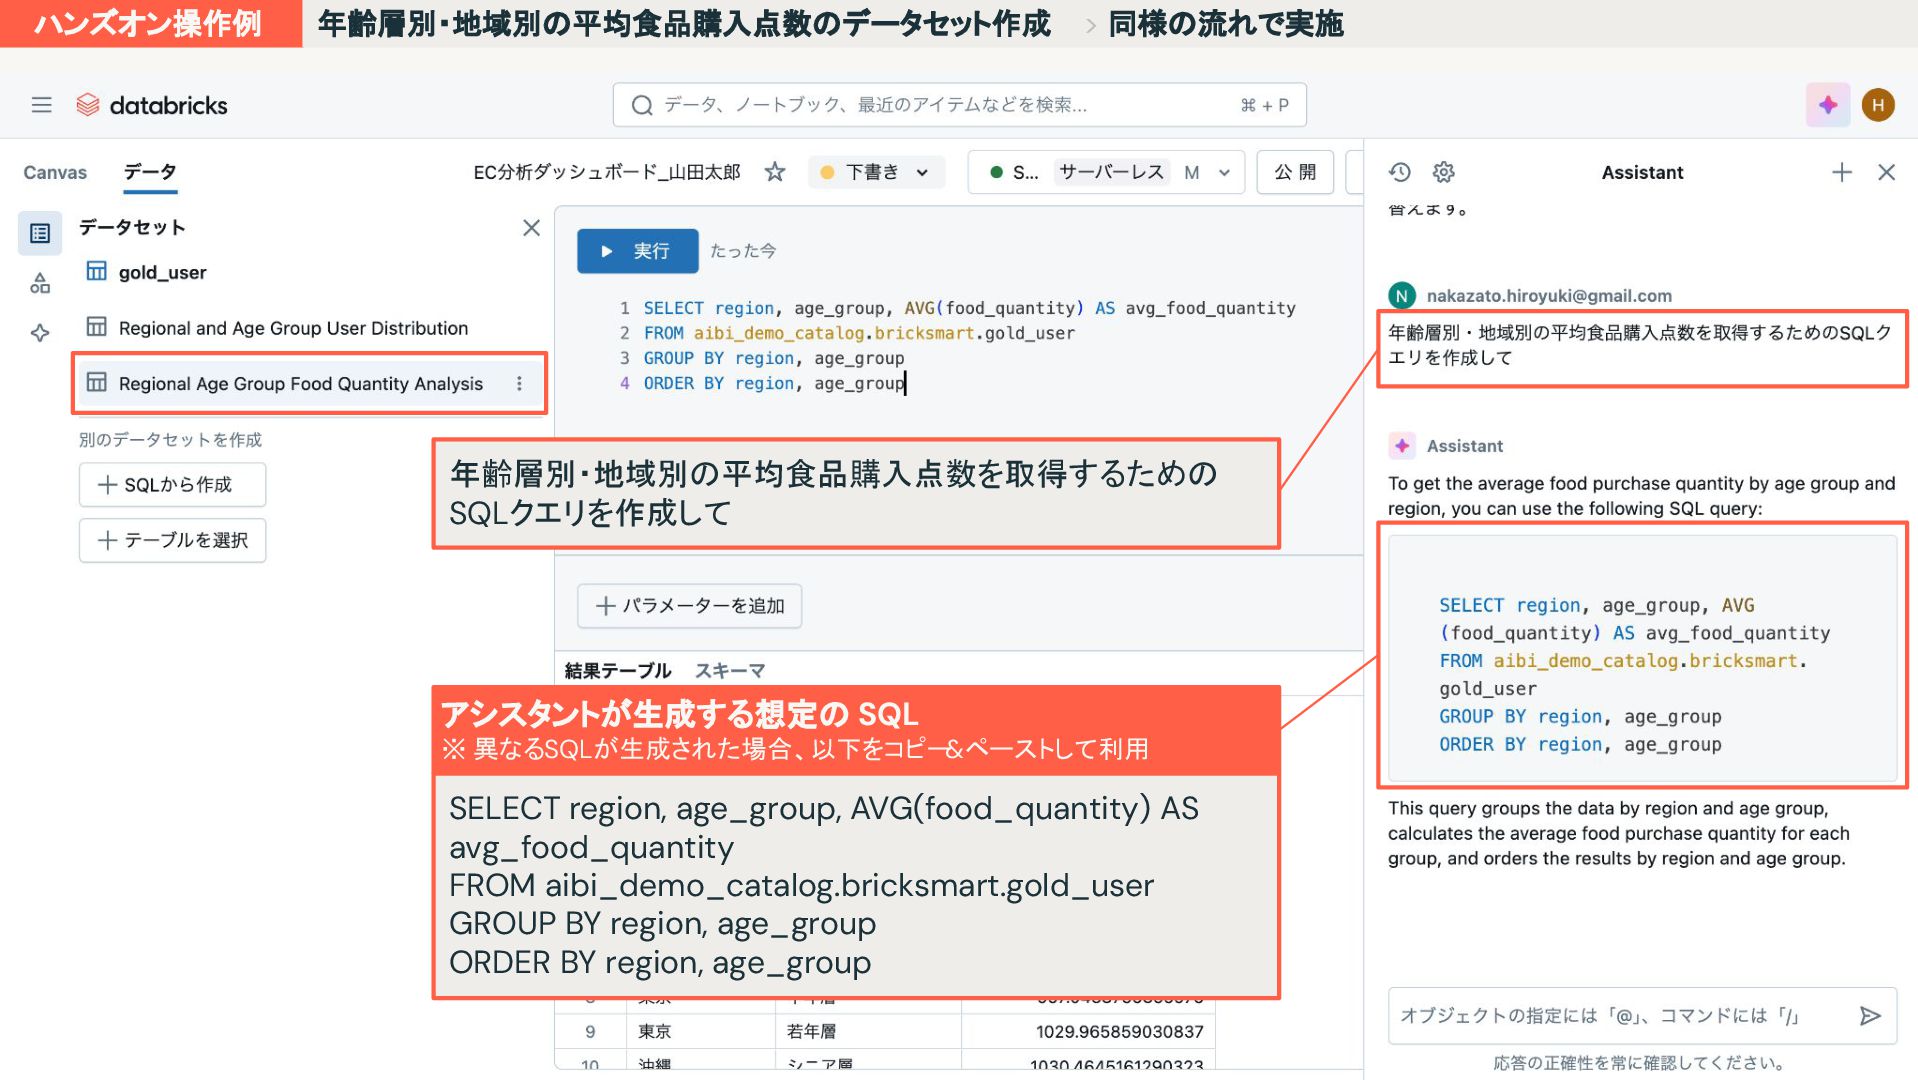Image resolution: width=1918 pixels, height=1080 pixels.
Task: Run the query with 実行
Action: pos(637,251)
